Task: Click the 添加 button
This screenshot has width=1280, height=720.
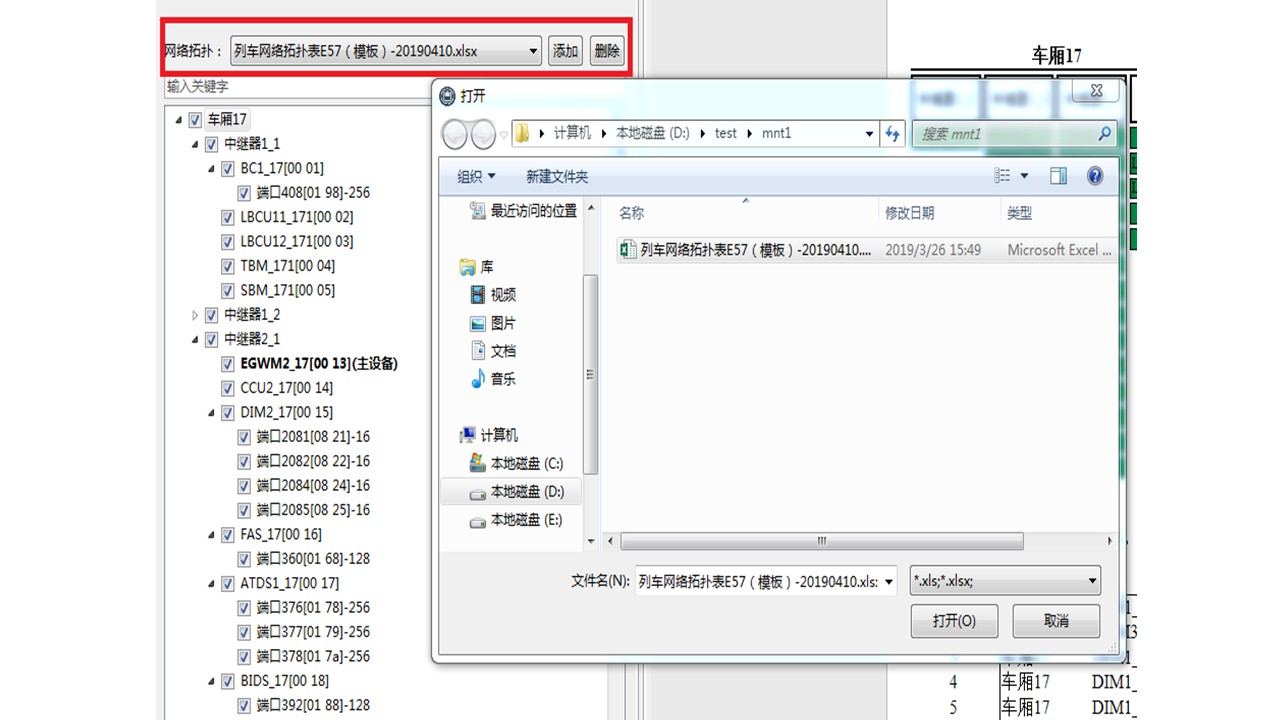Action: click(x=566, y=51)
